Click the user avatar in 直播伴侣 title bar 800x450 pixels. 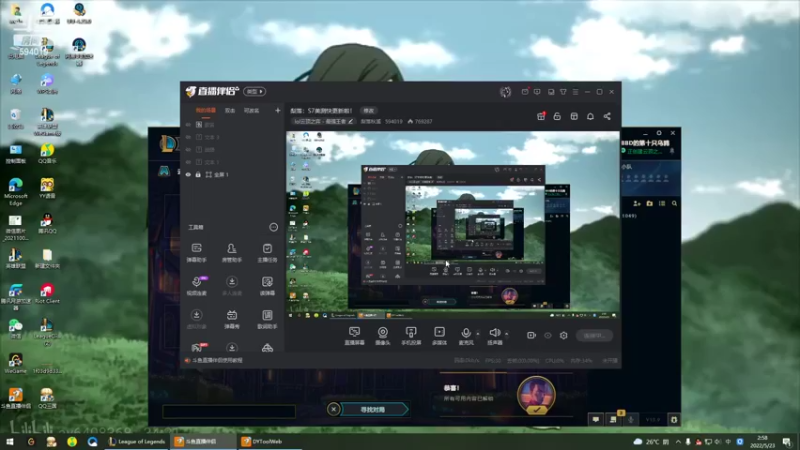click(x=505, y=92)
